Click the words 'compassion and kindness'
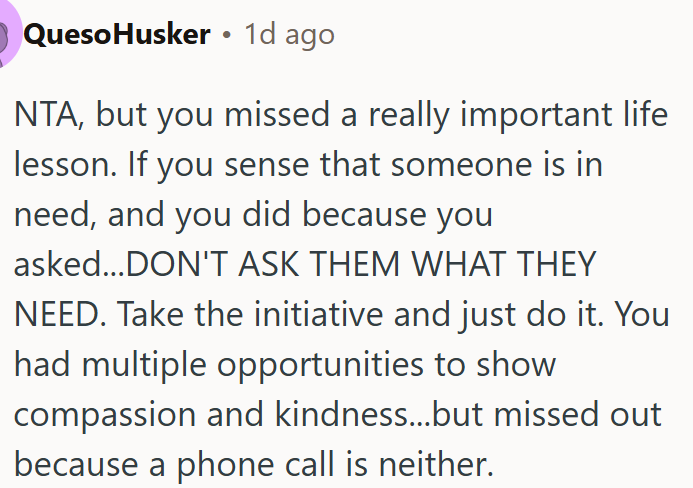The width and height of the screenshot is (693, 488). pos(211,416)
